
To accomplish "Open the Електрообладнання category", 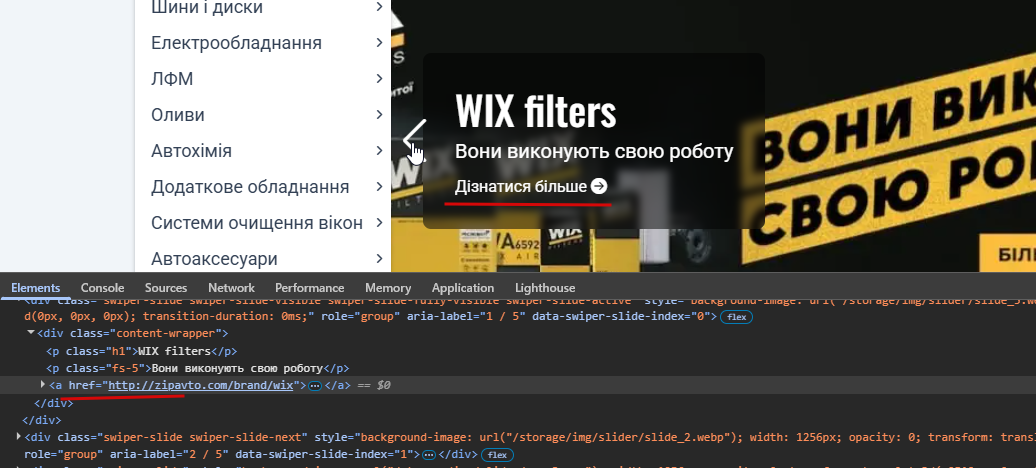I will point(237,43).
